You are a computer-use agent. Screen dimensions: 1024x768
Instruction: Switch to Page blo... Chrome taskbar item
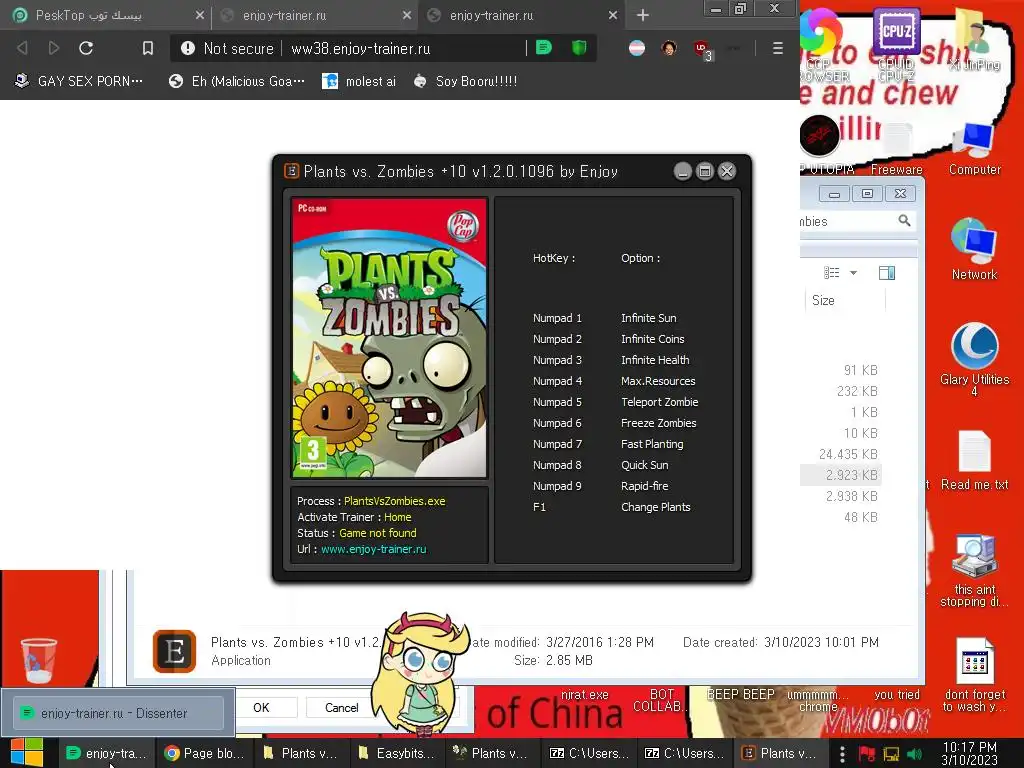pyautogui.click(x=204, y=753)
